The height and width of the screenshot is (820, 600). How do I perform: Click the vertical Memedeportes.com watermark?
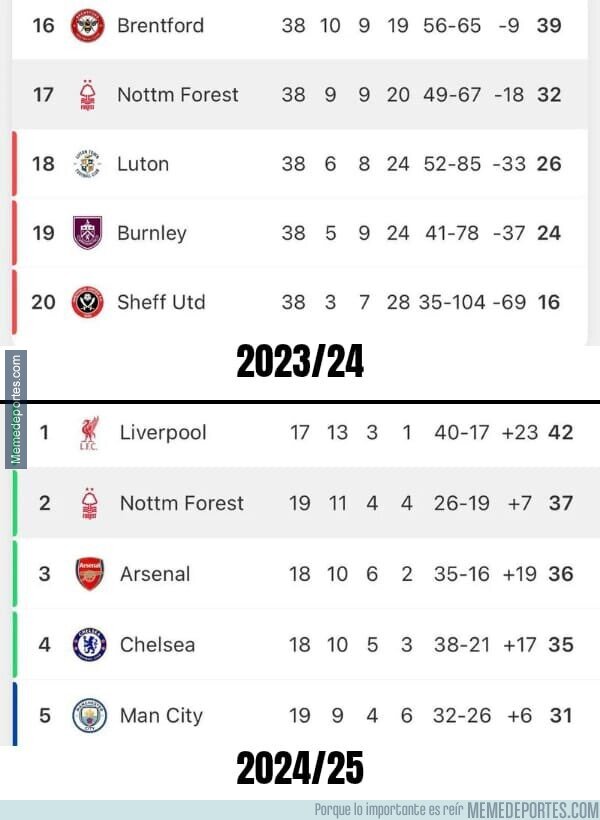pyautogui.click(x=16, y=409)
